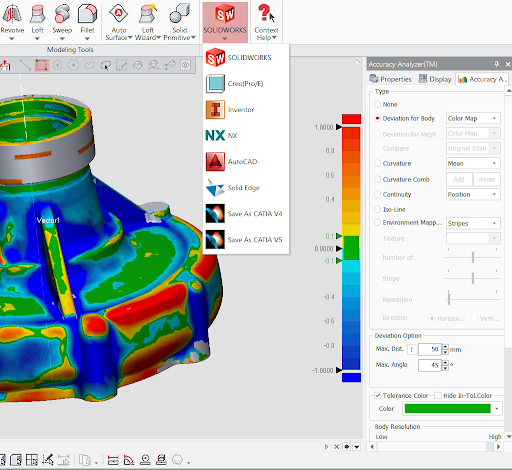
Task: Switch to the Properties tab
Action: coord(390,79)
